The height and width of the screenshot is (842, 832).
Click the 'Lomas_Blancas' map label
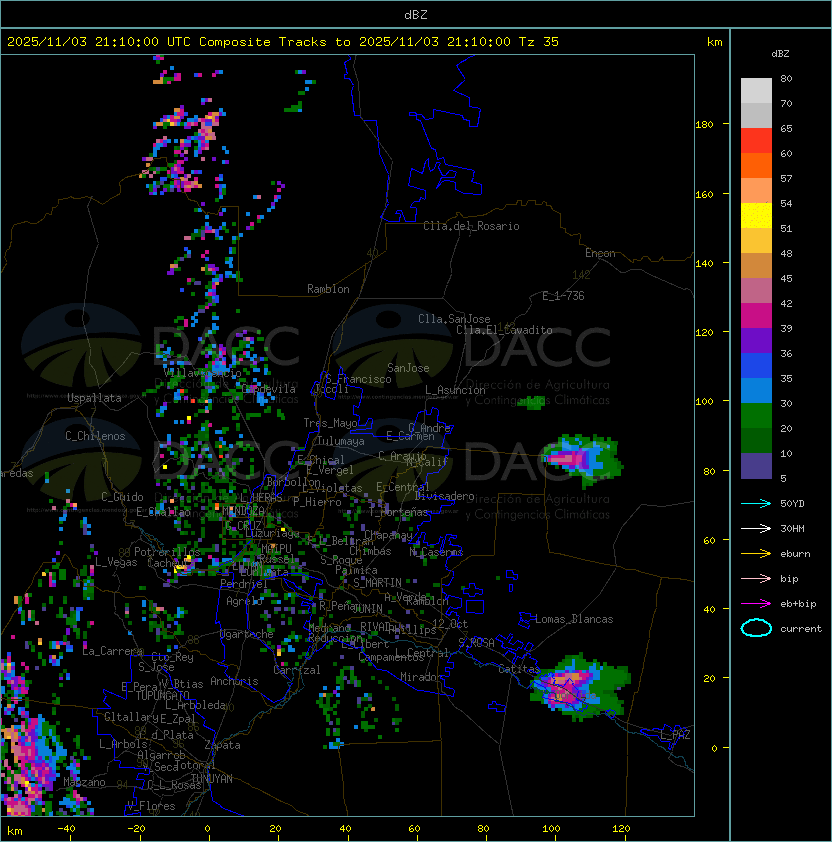574,619
